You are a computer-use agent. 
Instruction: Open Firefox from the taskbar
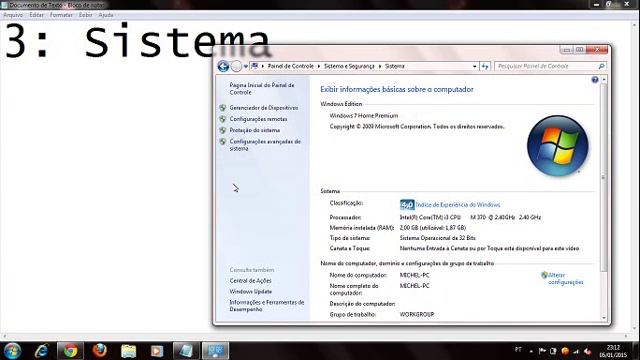click(99, 351)
